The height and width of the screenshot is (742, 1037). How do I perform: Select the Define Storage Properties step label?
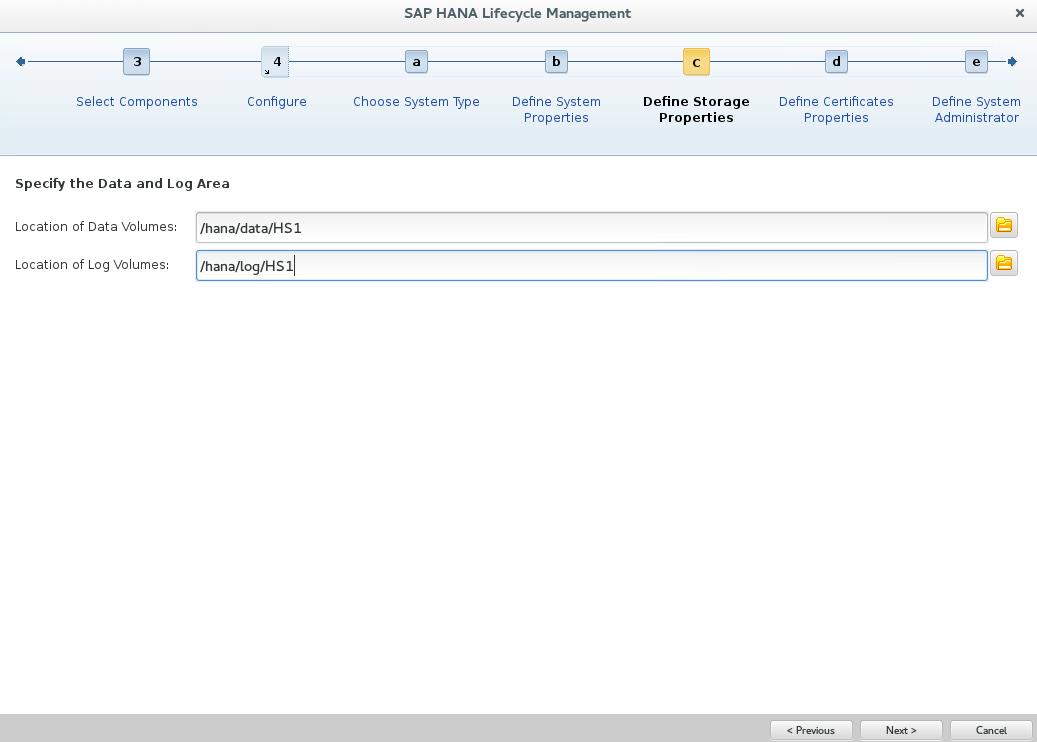696,109
